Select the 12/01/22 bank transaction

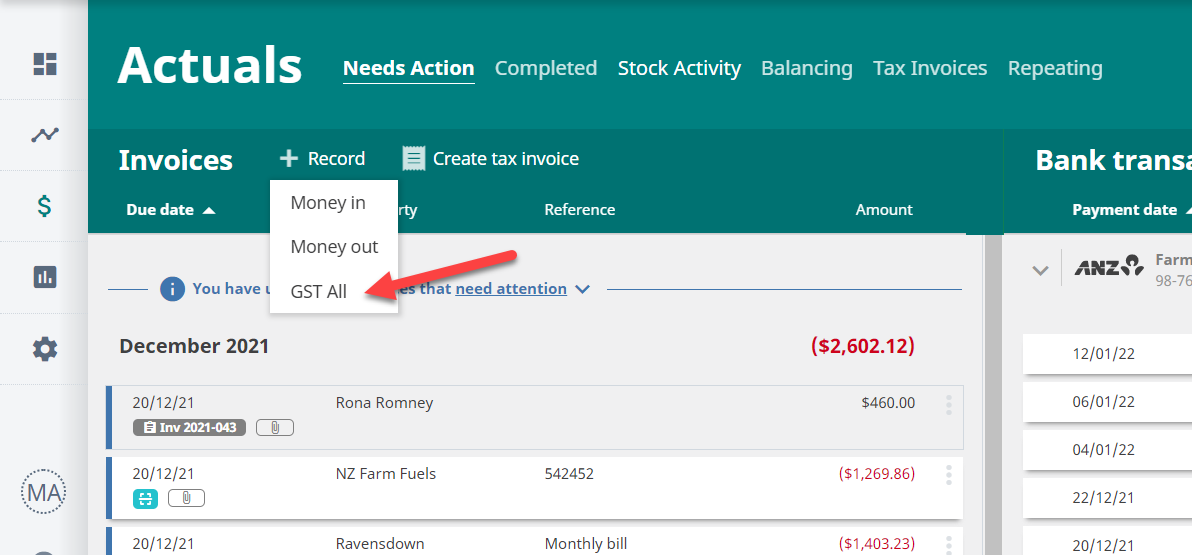point(1107,354)
